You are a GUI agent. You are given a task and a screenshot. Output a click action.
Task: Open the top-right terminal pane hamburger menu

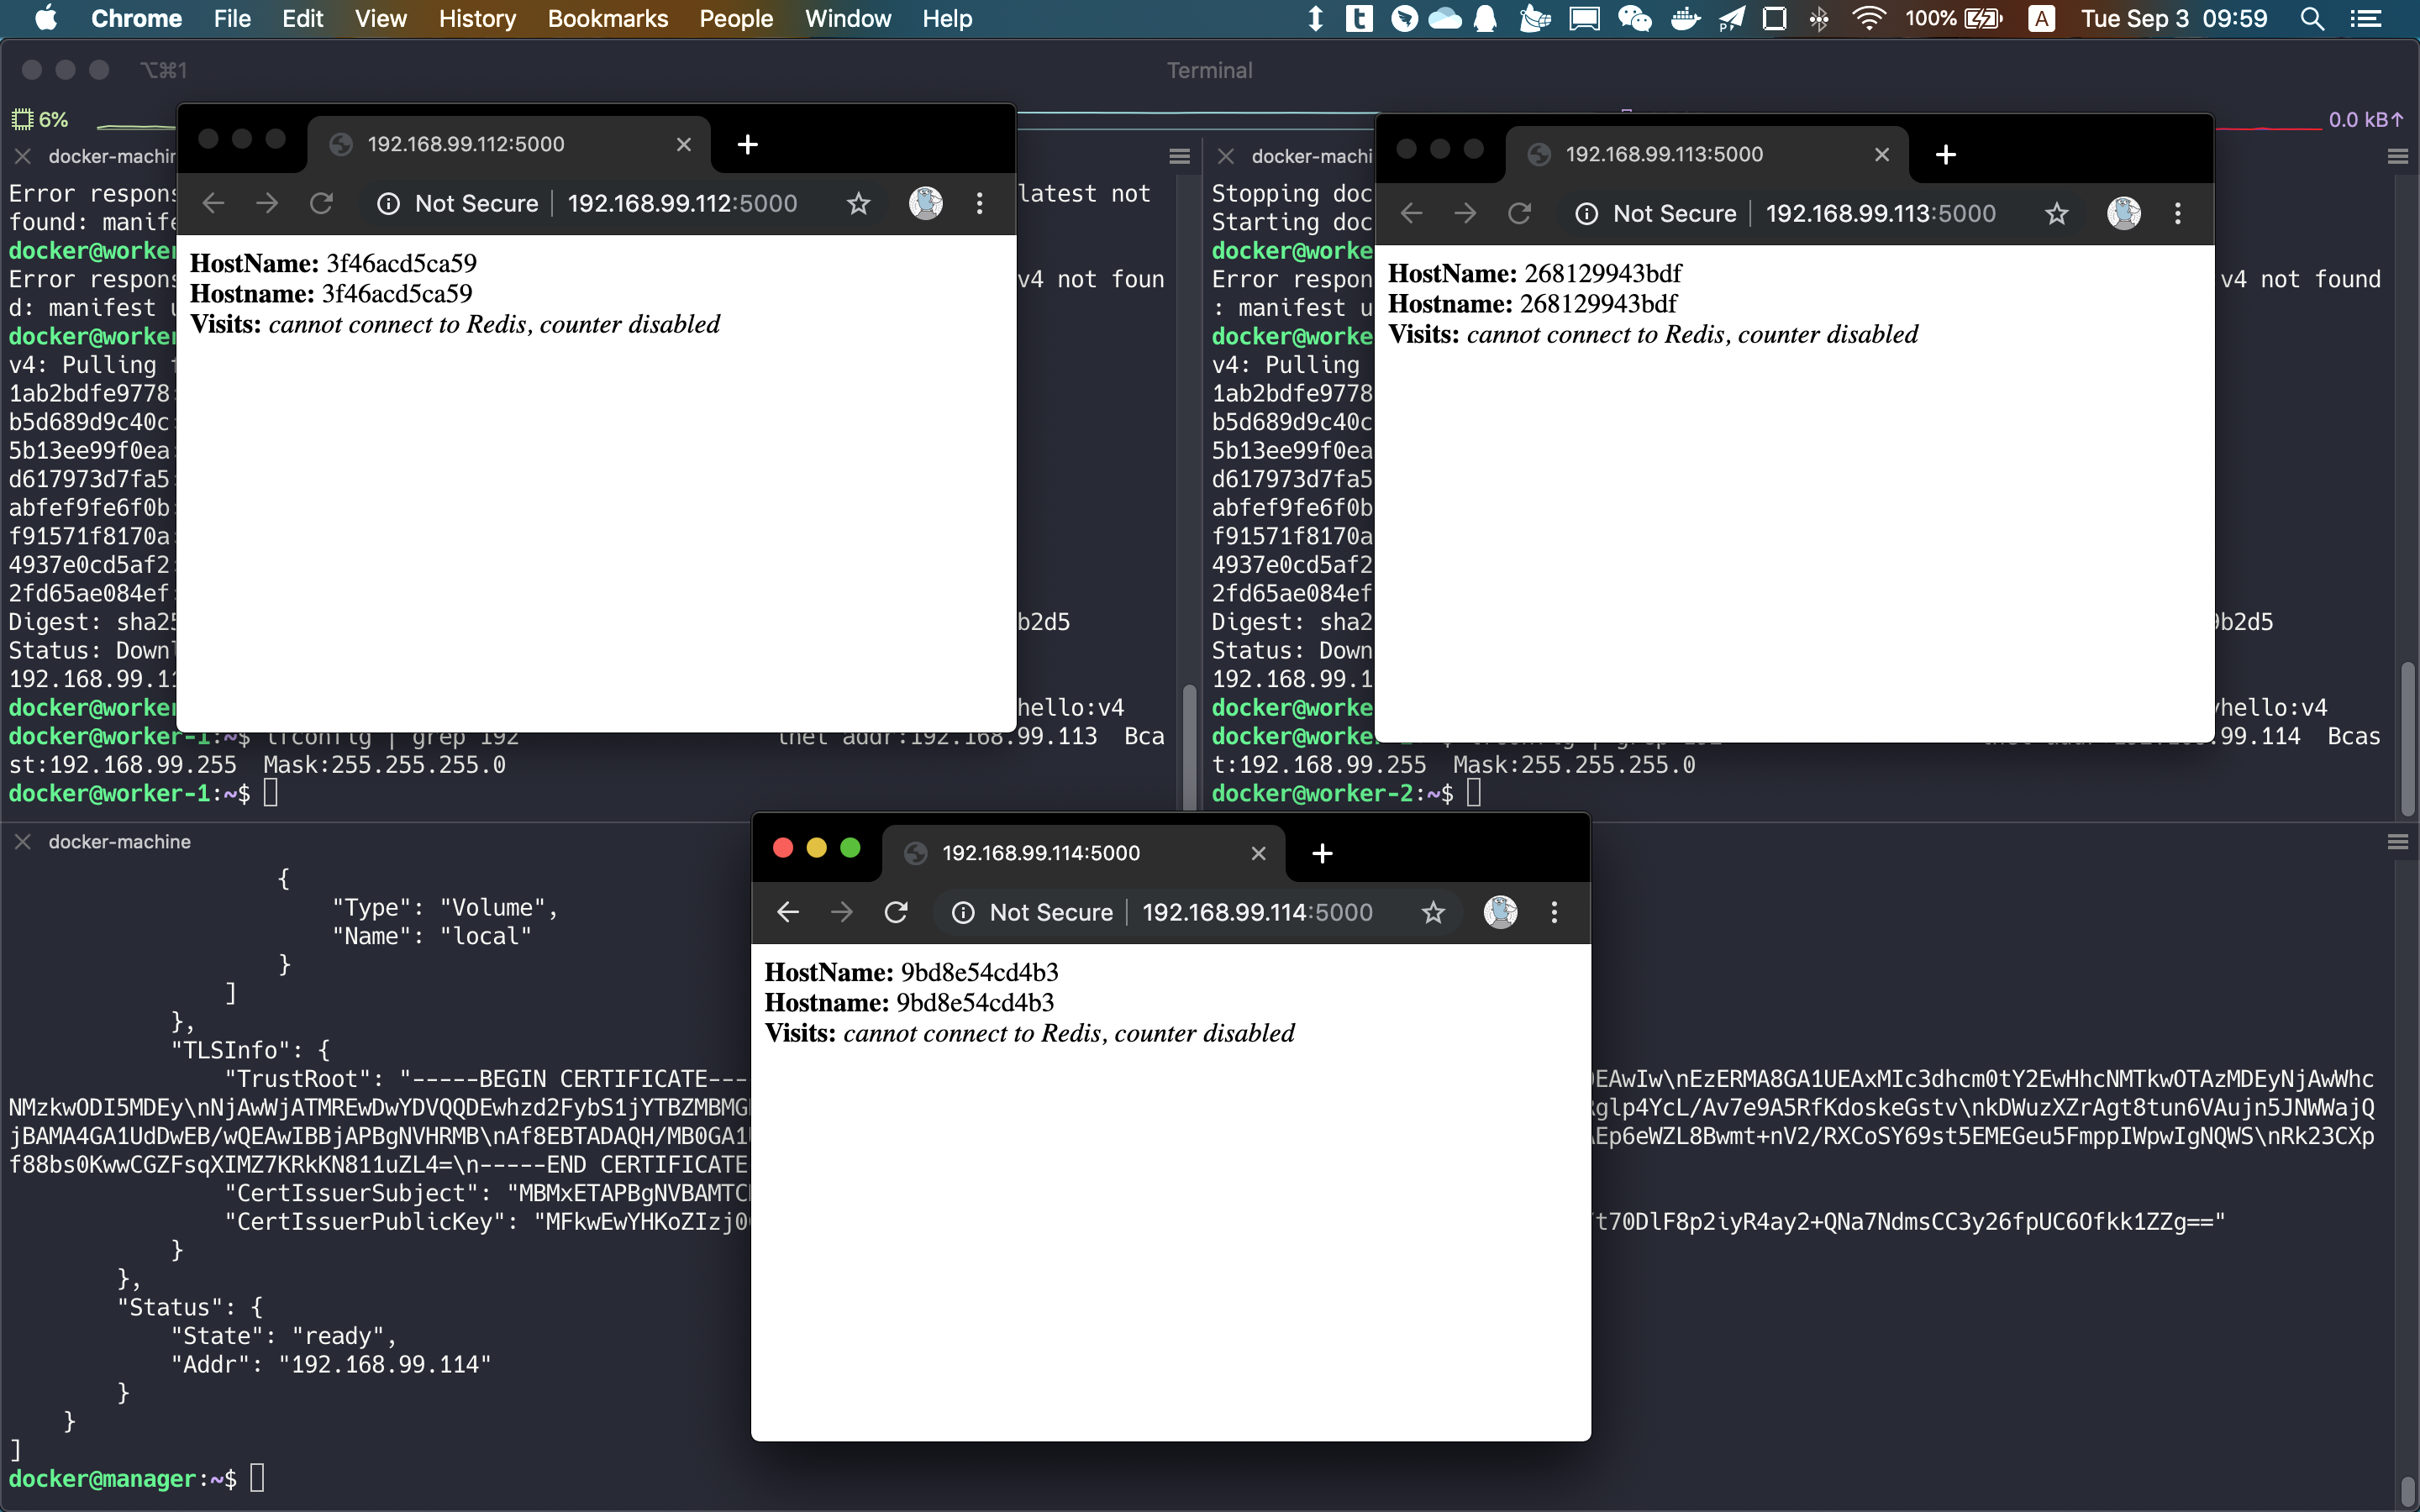click(x=2399, y=155)
